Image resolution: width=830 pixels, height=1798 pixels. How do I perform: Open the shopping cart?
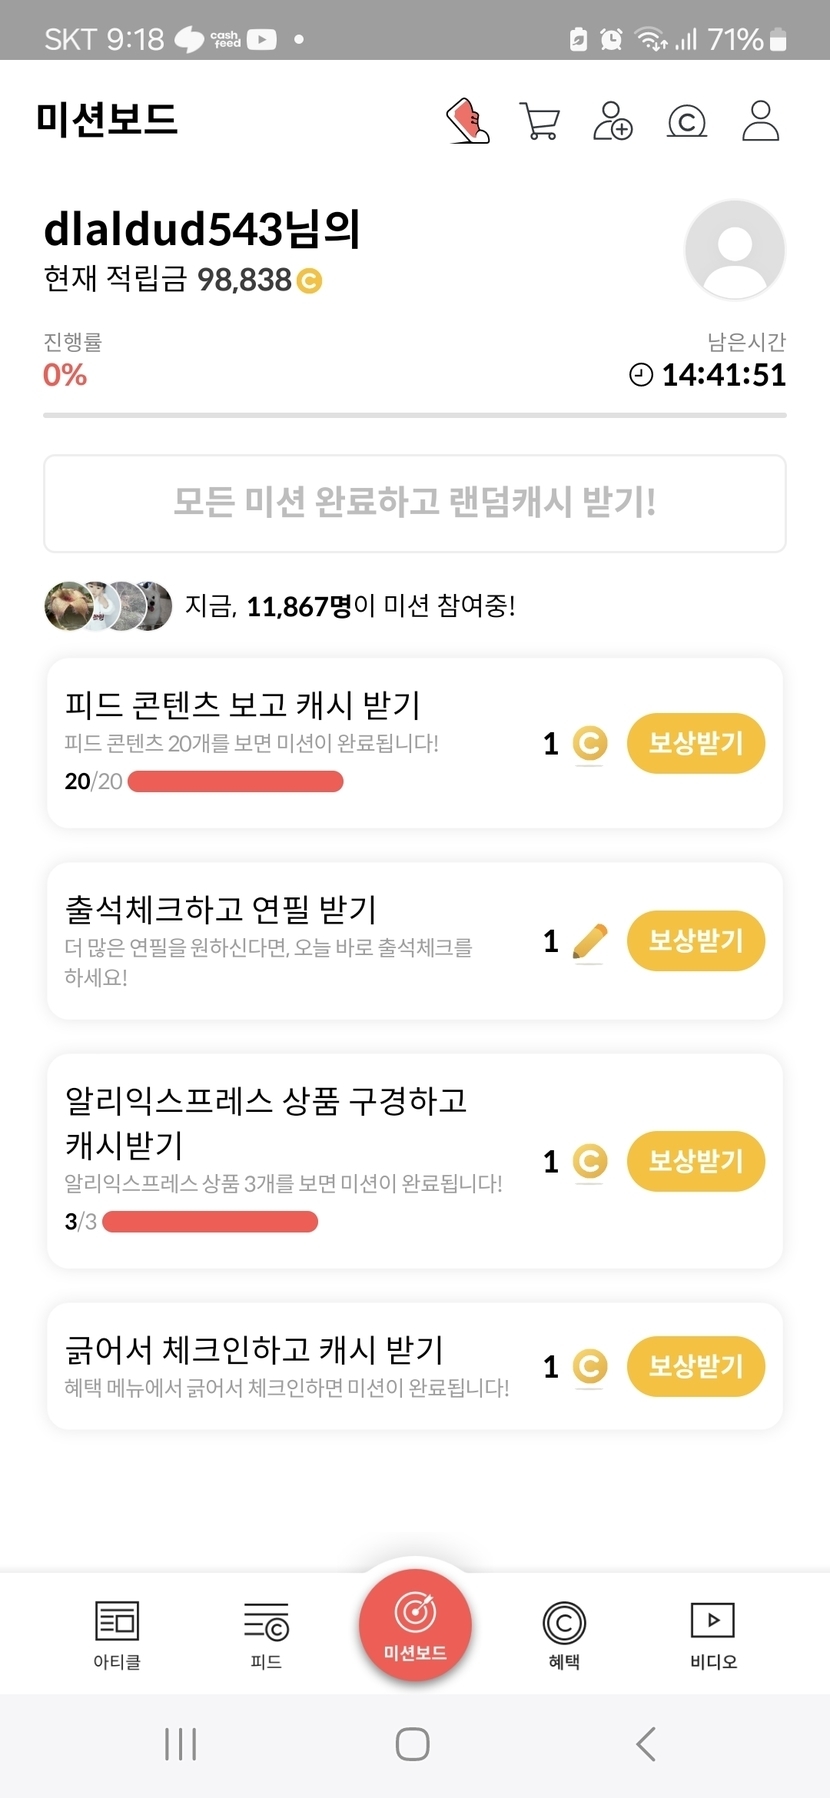pyautogui.click(x=540, y=121)
